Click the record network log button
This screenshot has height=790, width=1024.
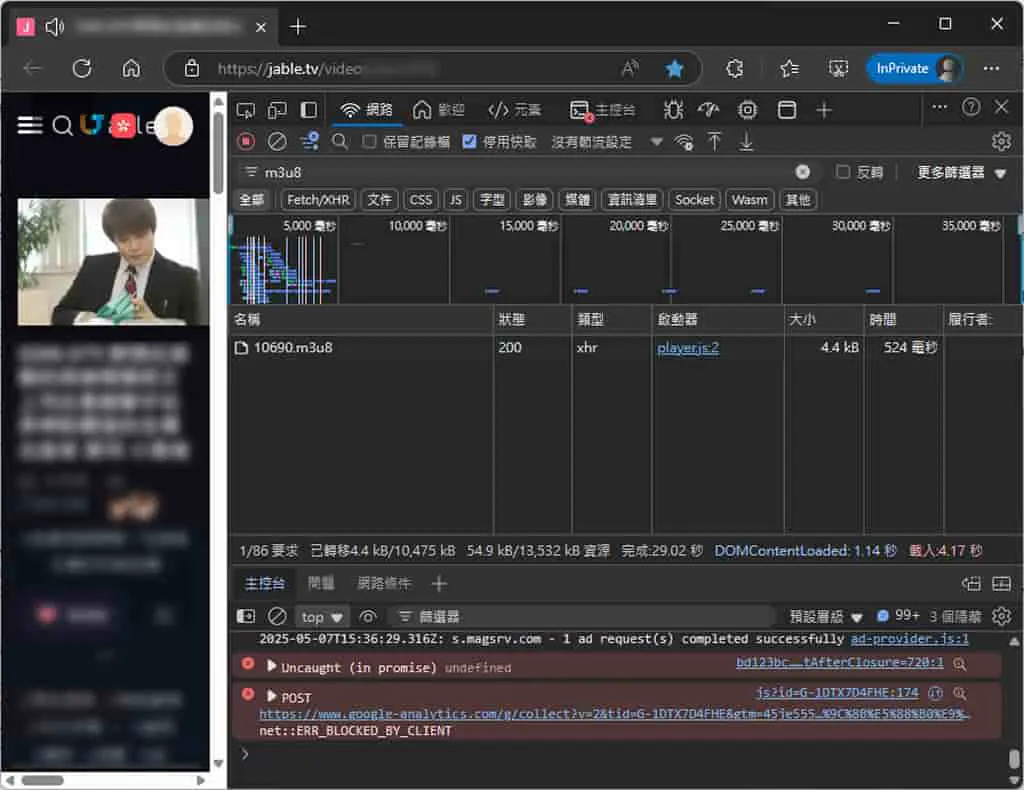246,142
